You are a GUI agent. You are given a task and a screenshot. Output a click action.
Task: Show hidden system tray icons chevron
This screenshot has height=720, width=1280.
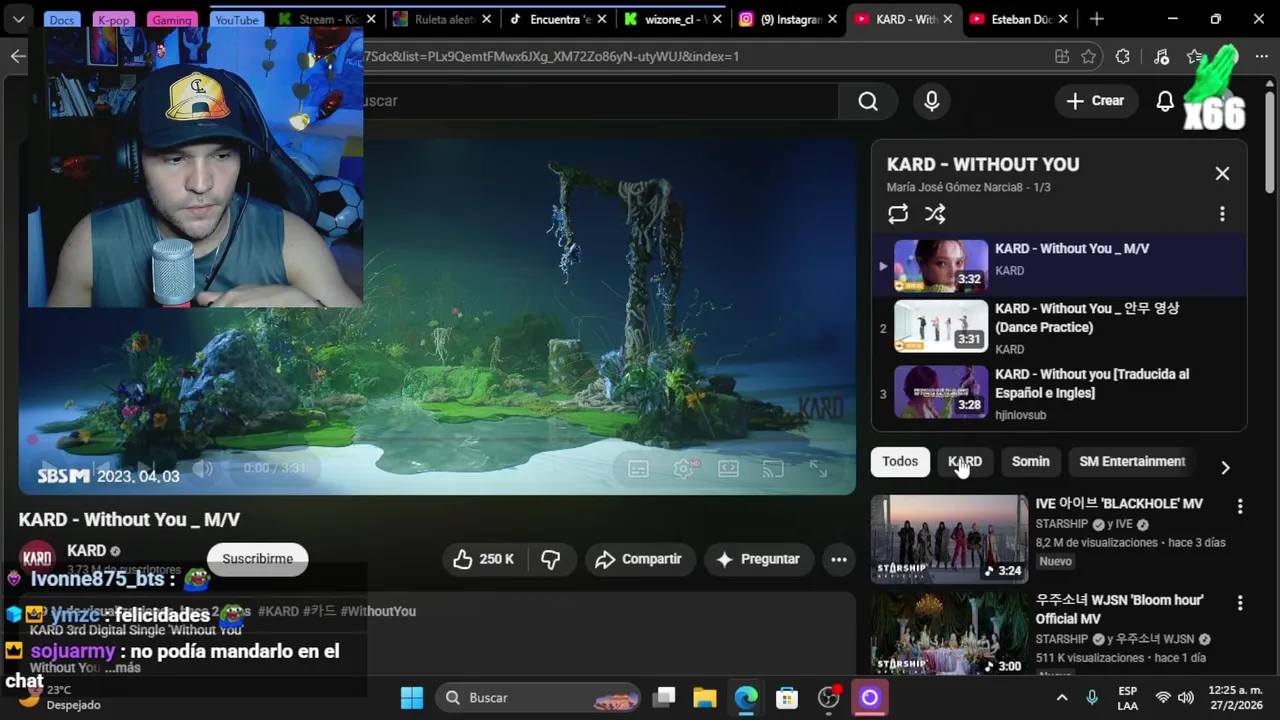coord(1062,697)
